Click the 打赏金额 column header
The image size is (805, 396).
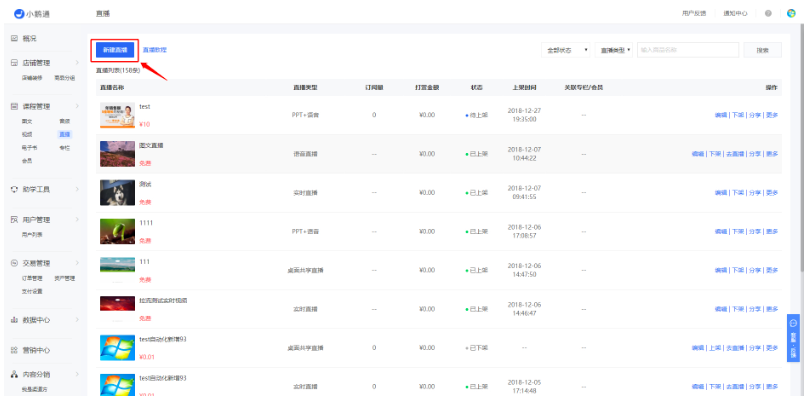point(427,88)
